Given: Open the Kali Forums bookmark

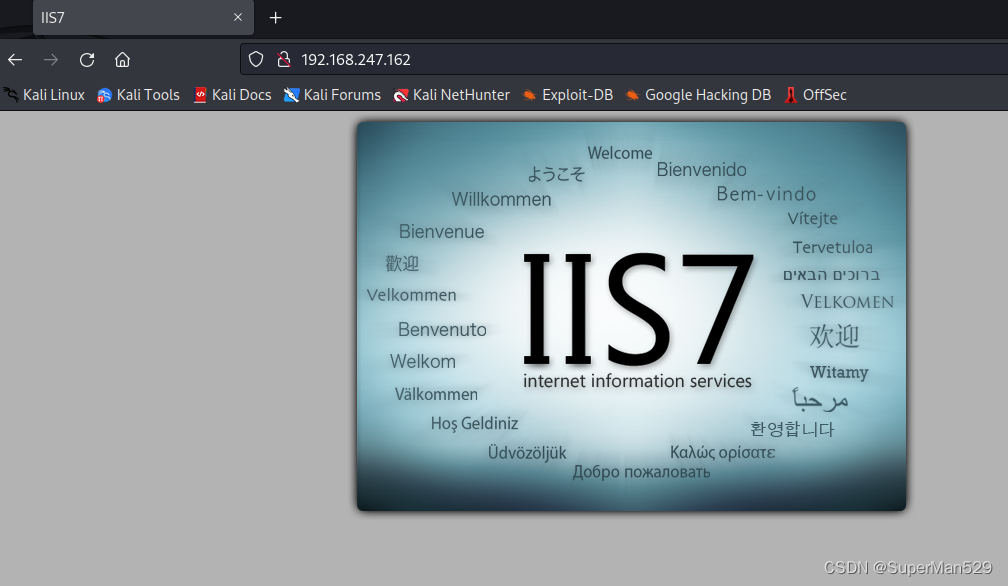Looking at the screenshot, I should [332, 95].
